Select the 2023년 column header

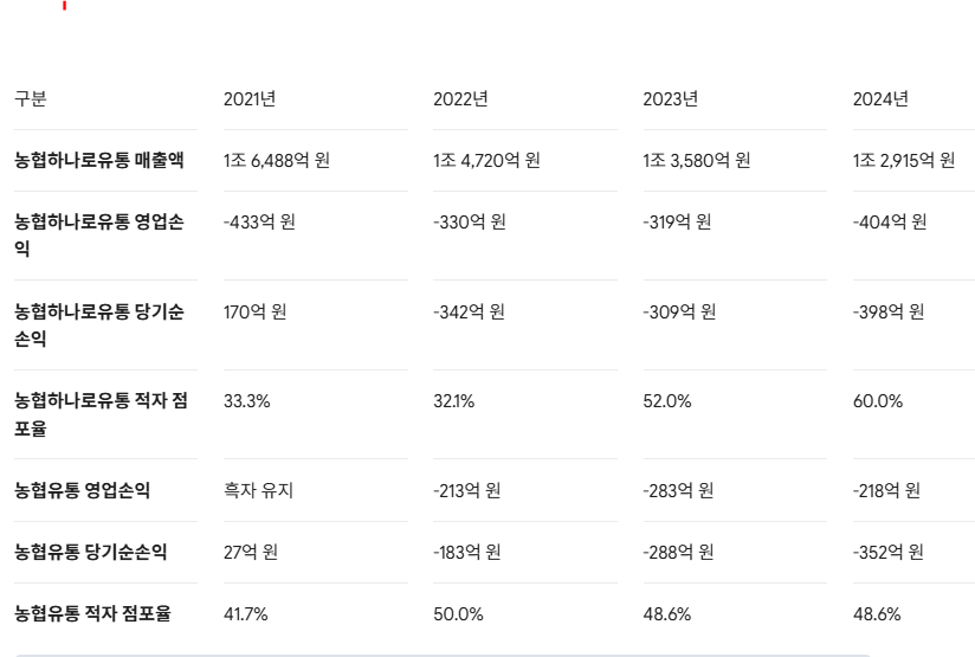click(x=670, y=99)
